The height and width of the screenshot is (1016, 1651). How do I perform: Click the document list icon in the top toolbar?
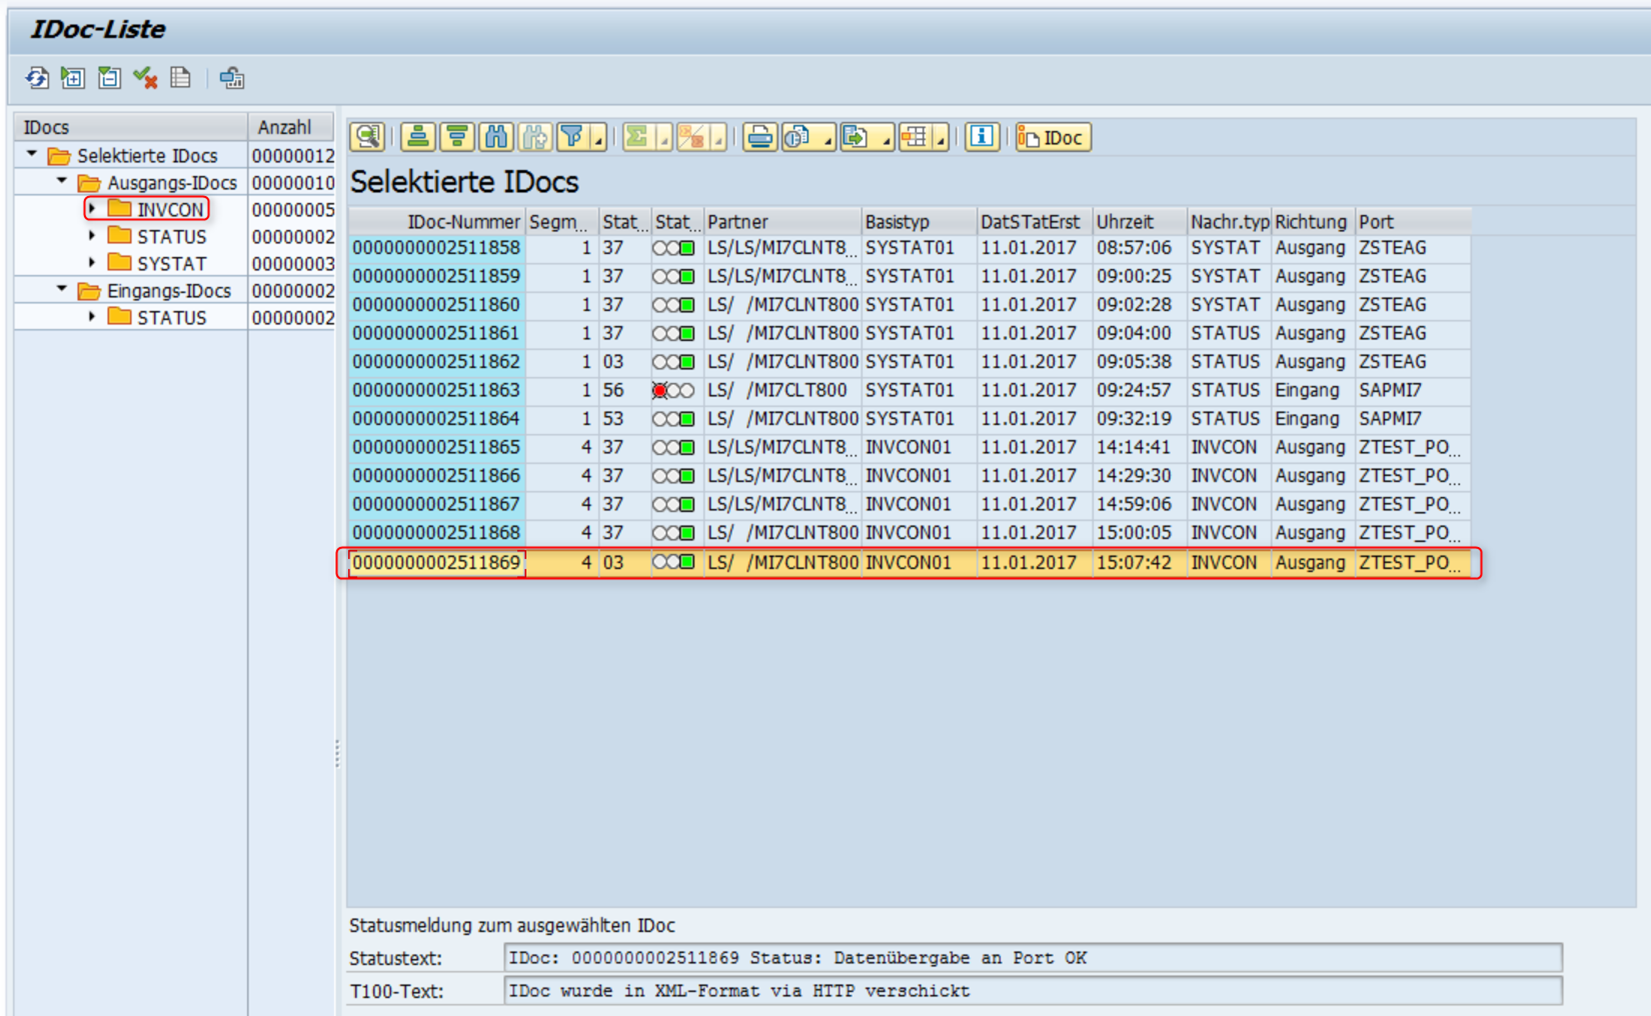[181, 78]
